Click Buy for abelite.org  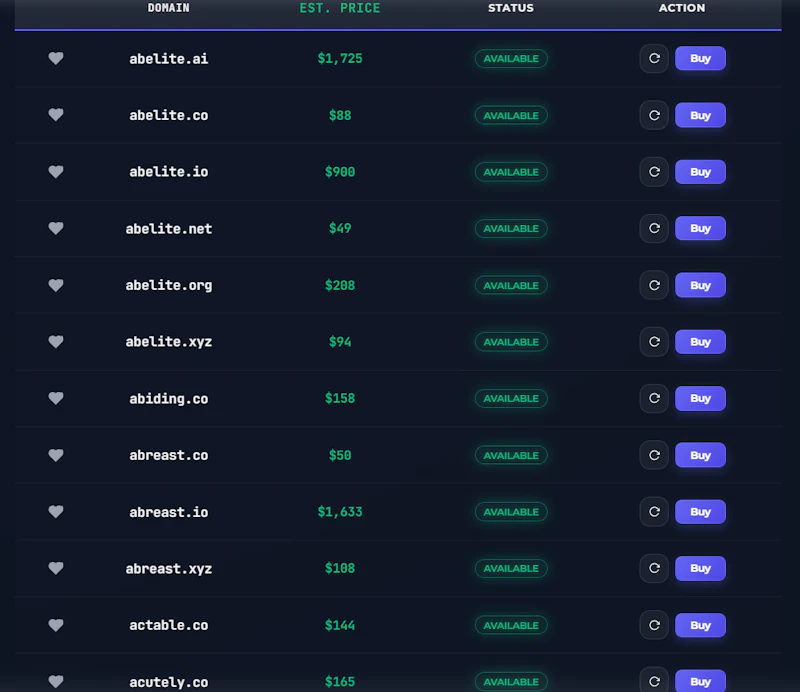pyautogui.click(x=700, y=285)
